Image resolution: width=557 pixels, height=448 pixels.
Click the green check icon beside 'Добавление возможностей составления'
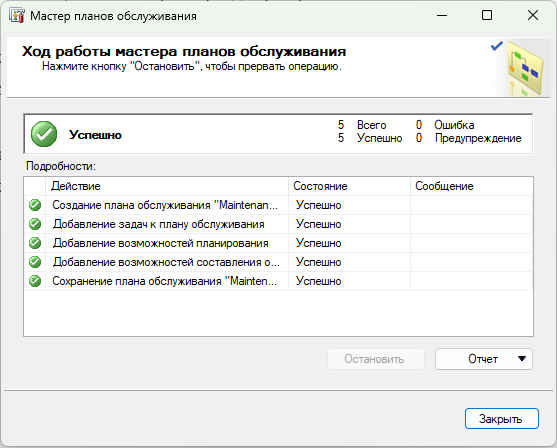point(35,262)
